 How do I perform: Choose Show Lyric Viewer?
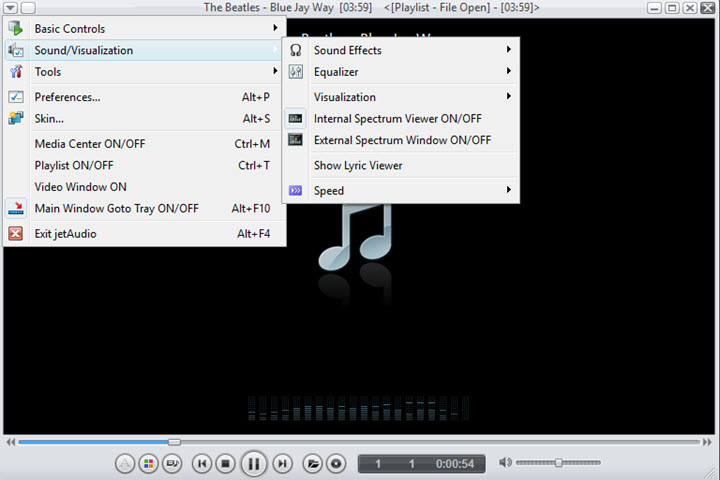click(401, 165)
